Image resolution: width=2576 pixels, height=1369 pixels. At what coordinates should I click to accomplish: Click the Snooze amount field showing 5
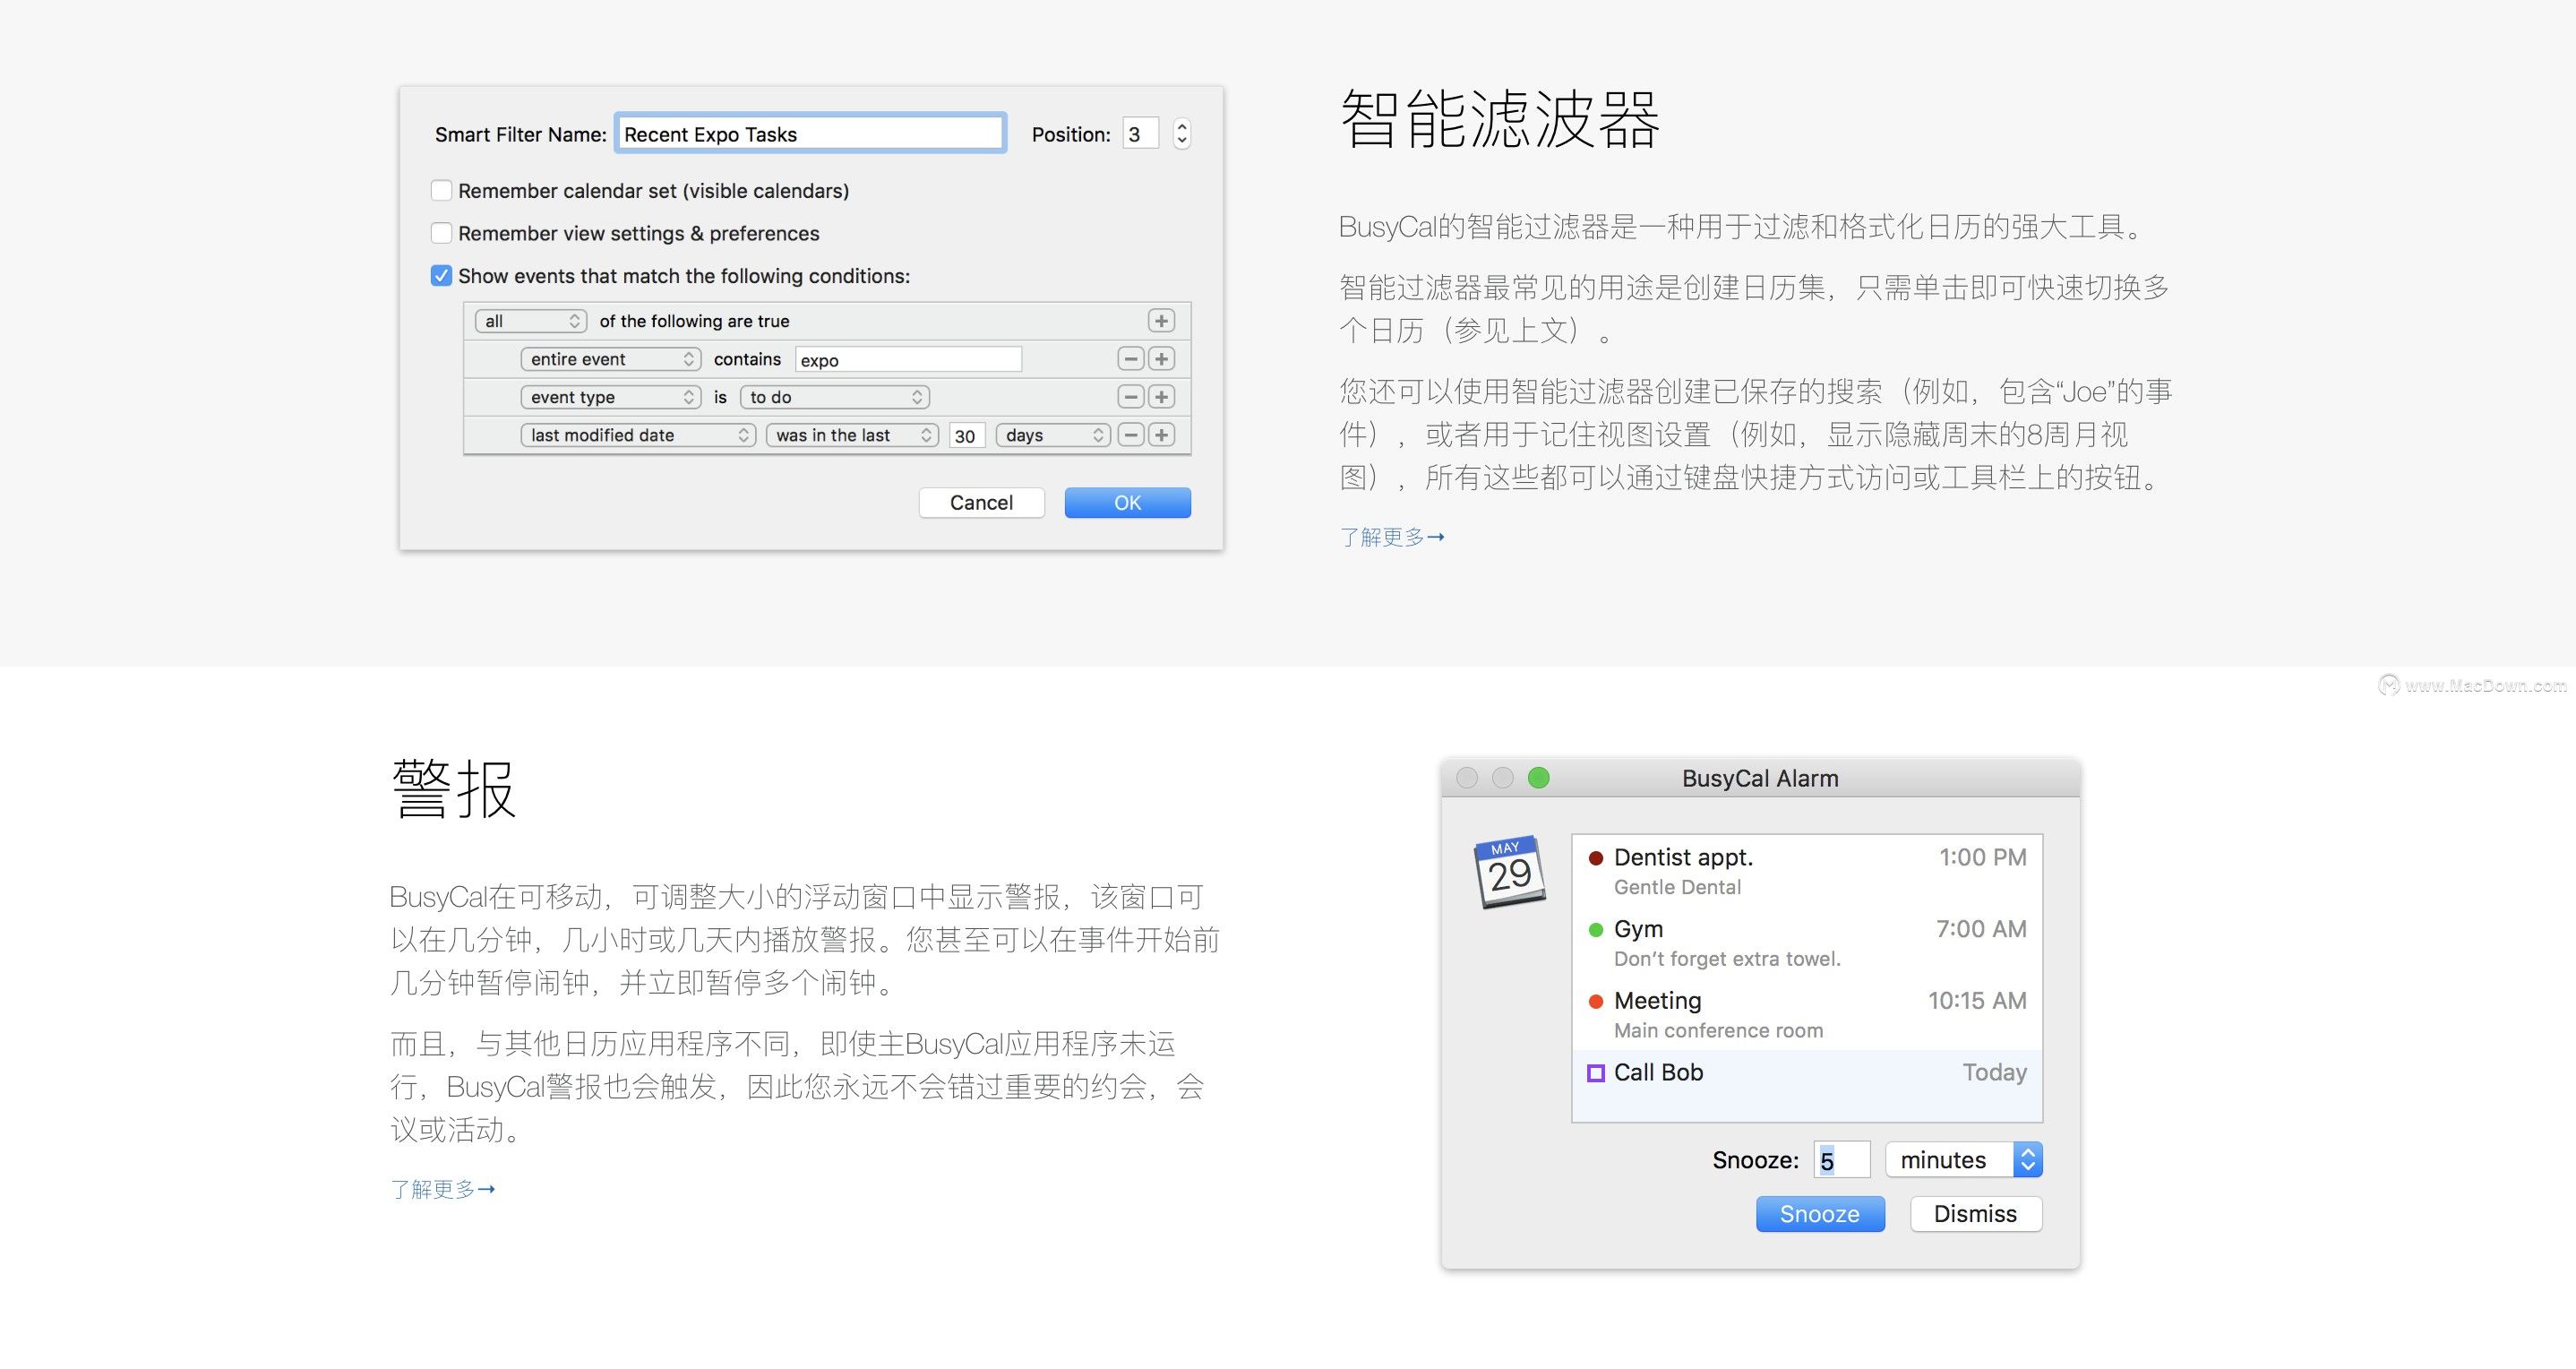1842,1160
